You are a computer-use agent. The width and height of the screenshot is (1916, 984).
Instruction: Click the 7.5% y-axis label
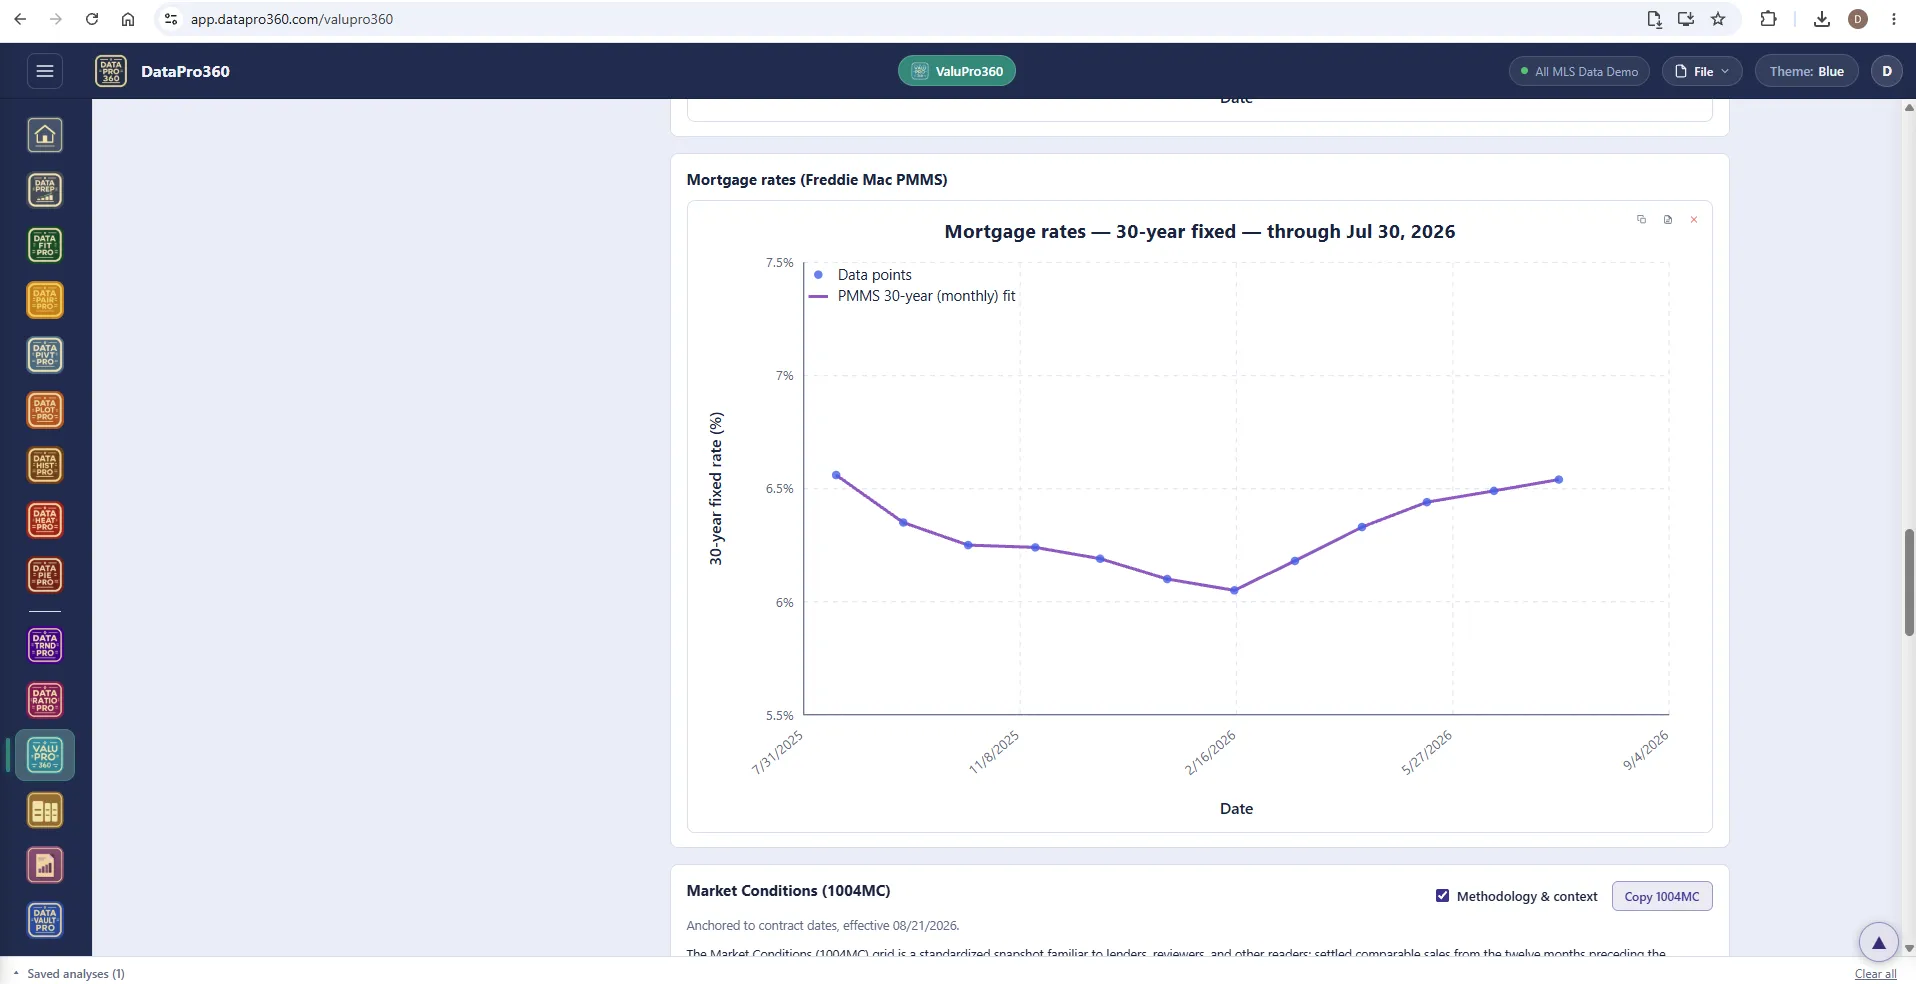tap(779, 263)
